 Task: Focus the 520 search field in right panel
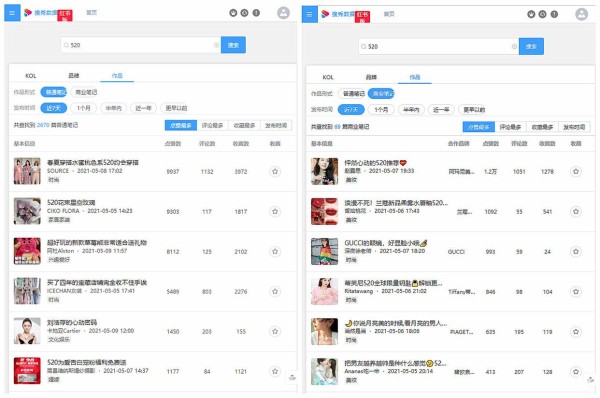(x=439, y=47)
